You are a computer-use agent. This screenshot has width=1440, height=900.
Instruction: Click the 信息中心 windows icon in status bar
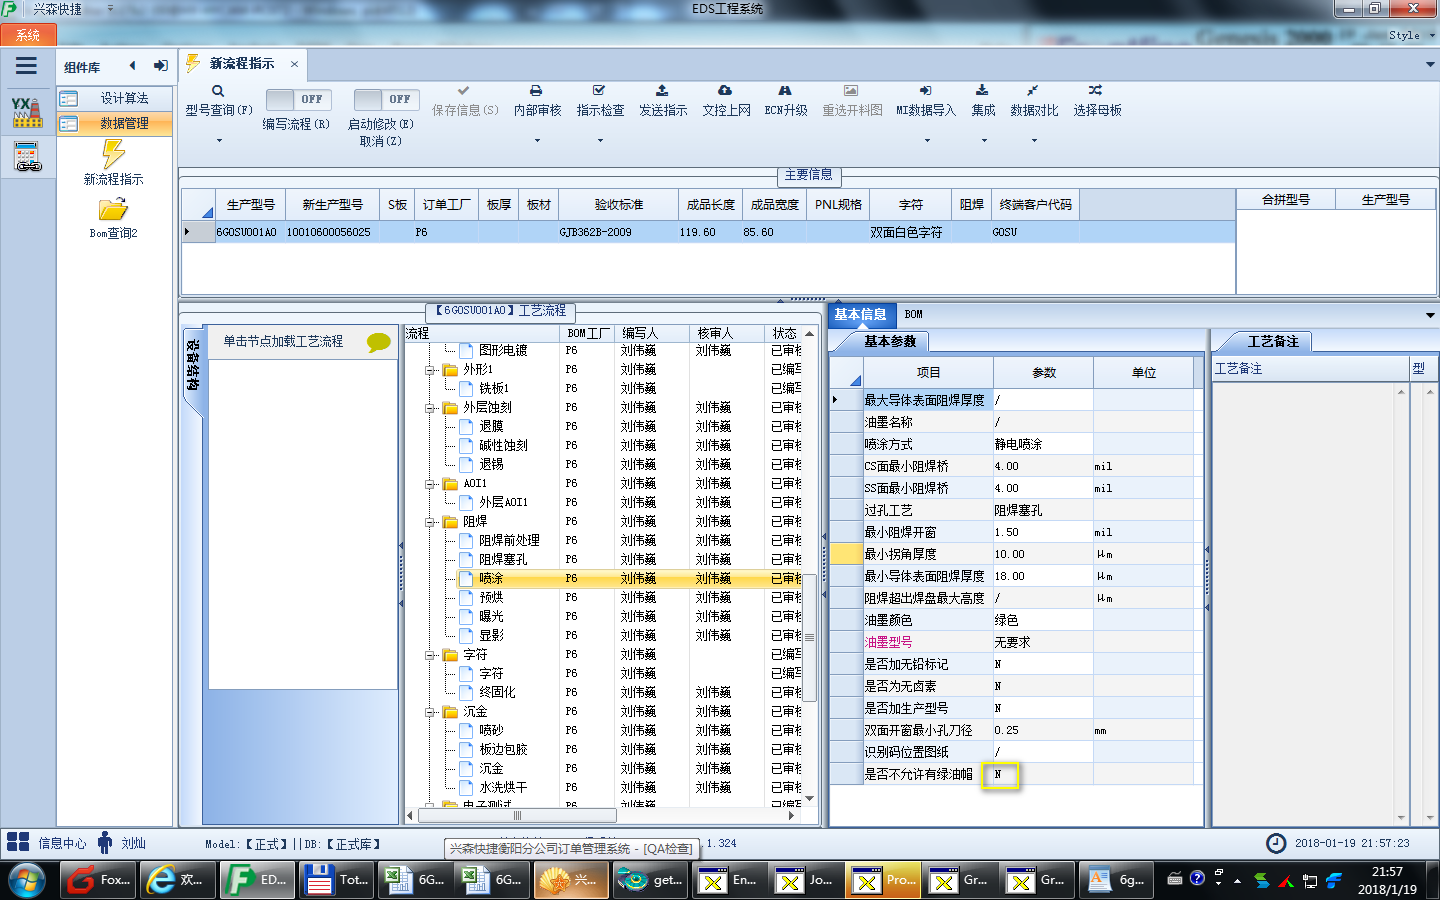pyautogui.click(x=18, y=842)
